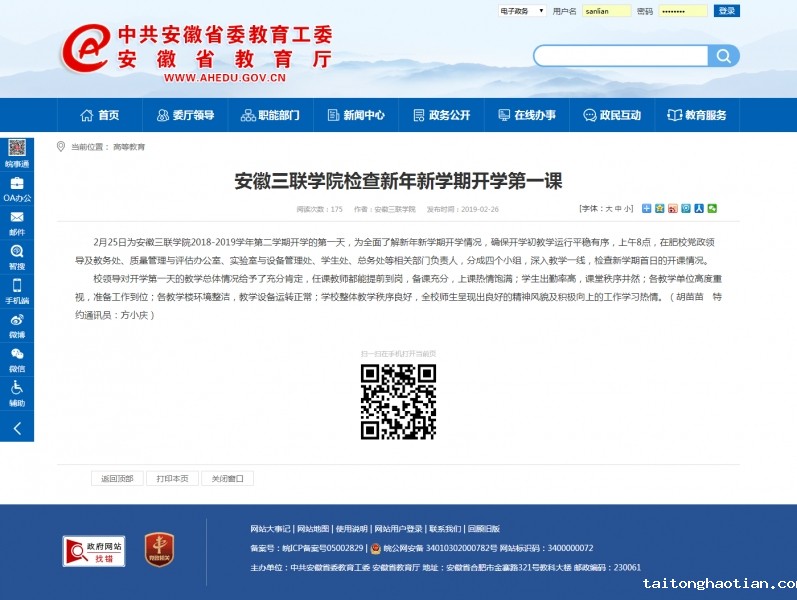Select the 手机端 mobile icon in sidebar
The image size is (797, 600).
click(17, 290)
